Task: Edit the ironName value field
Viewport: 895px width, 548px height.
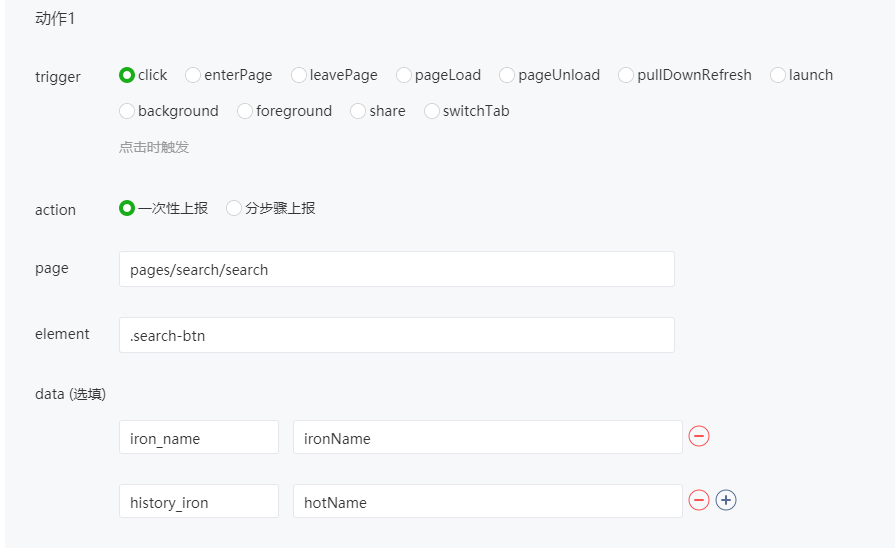Action: (487, 437)
